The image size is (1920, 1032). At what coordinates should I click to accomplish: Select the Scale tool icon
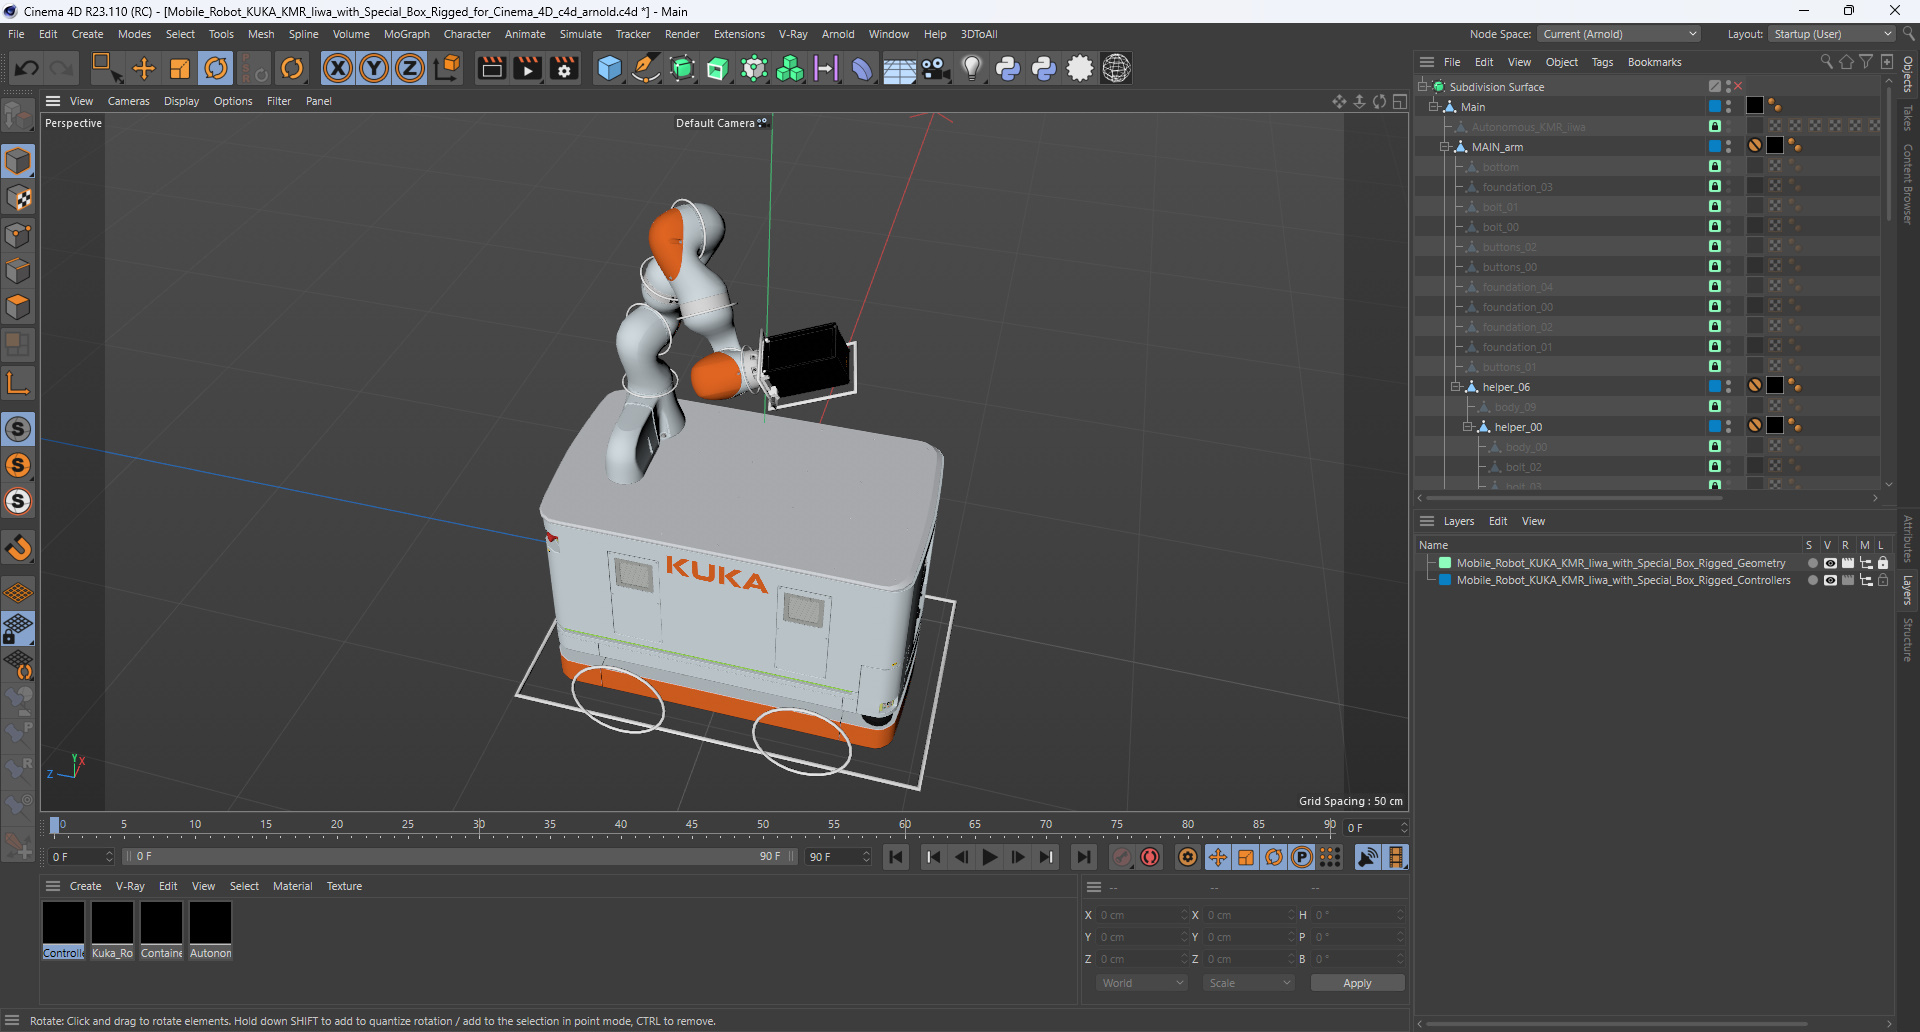[180, 68]
